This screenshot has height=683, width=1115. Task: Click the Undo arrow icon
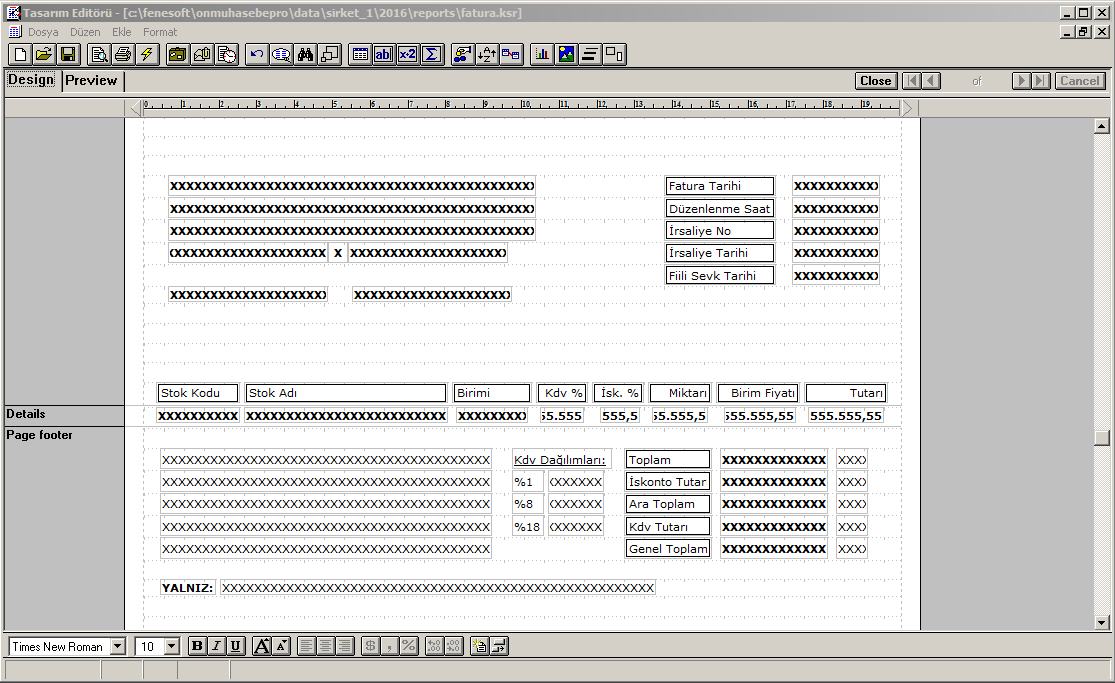pyautogui.click(x=257, y=54)
